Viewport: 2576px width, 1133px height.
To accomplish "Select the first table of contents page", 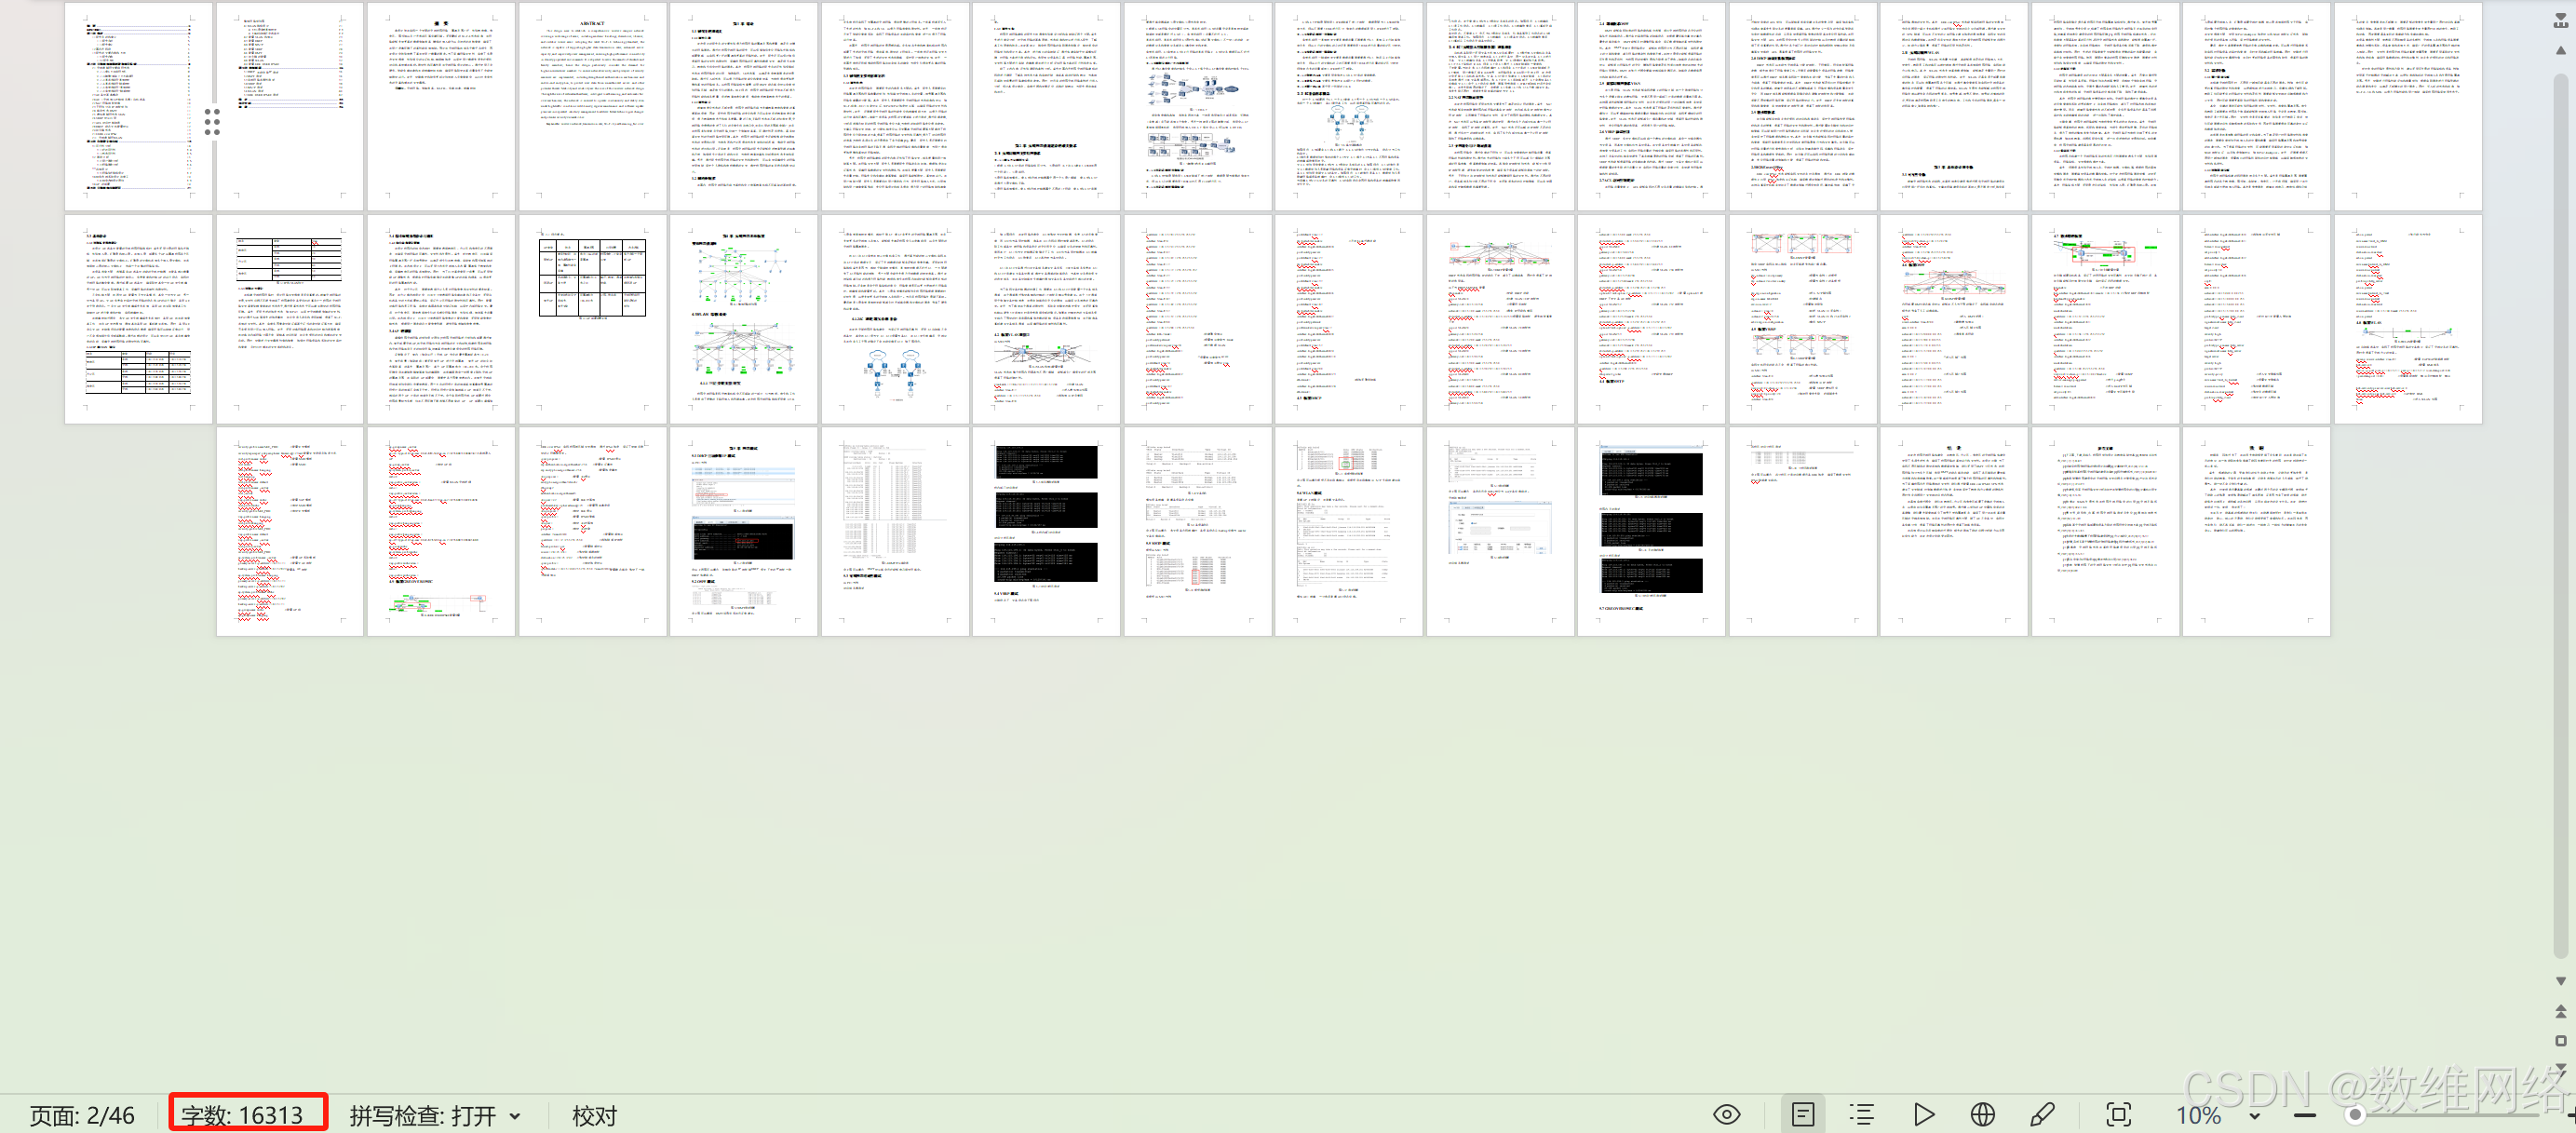I will tap(138, 105).
